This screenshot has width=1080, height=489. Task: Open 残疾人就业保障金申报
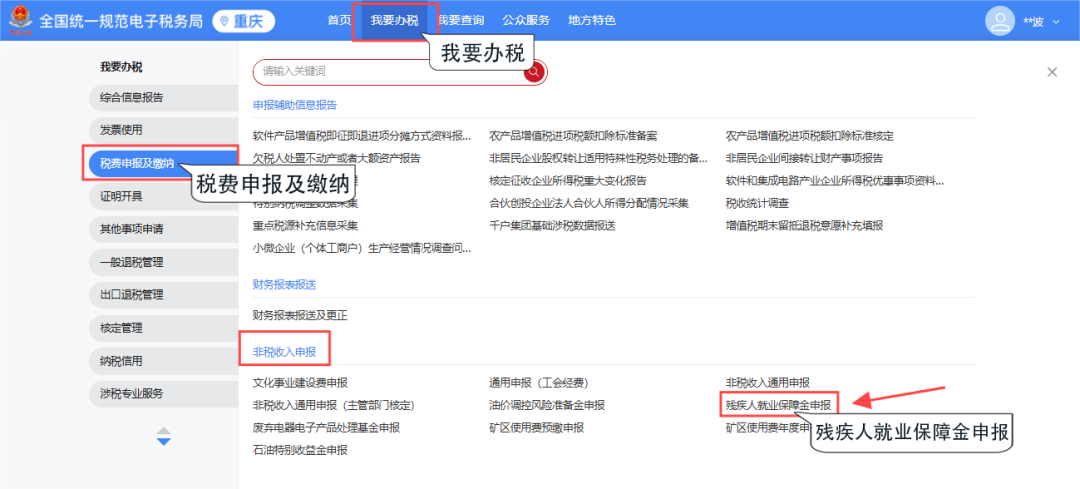[x=778, y=405]
